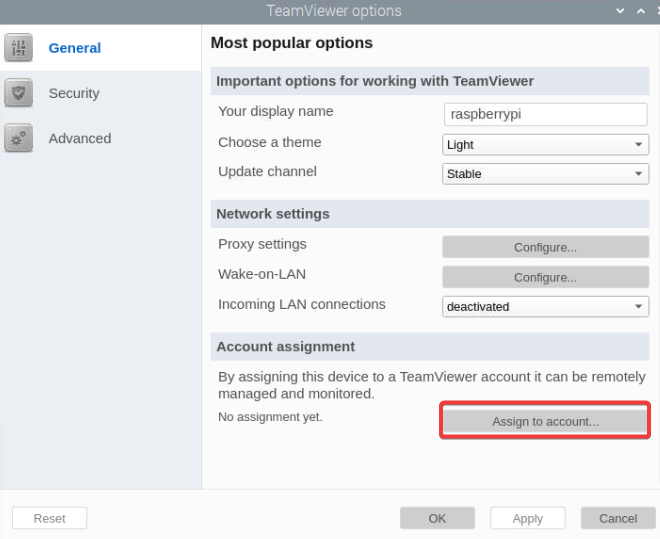The width and height of the screenshot is (660, 539).
Task: Click the General sliders icon
Action: pyautogui.click(x=19, y=48)
